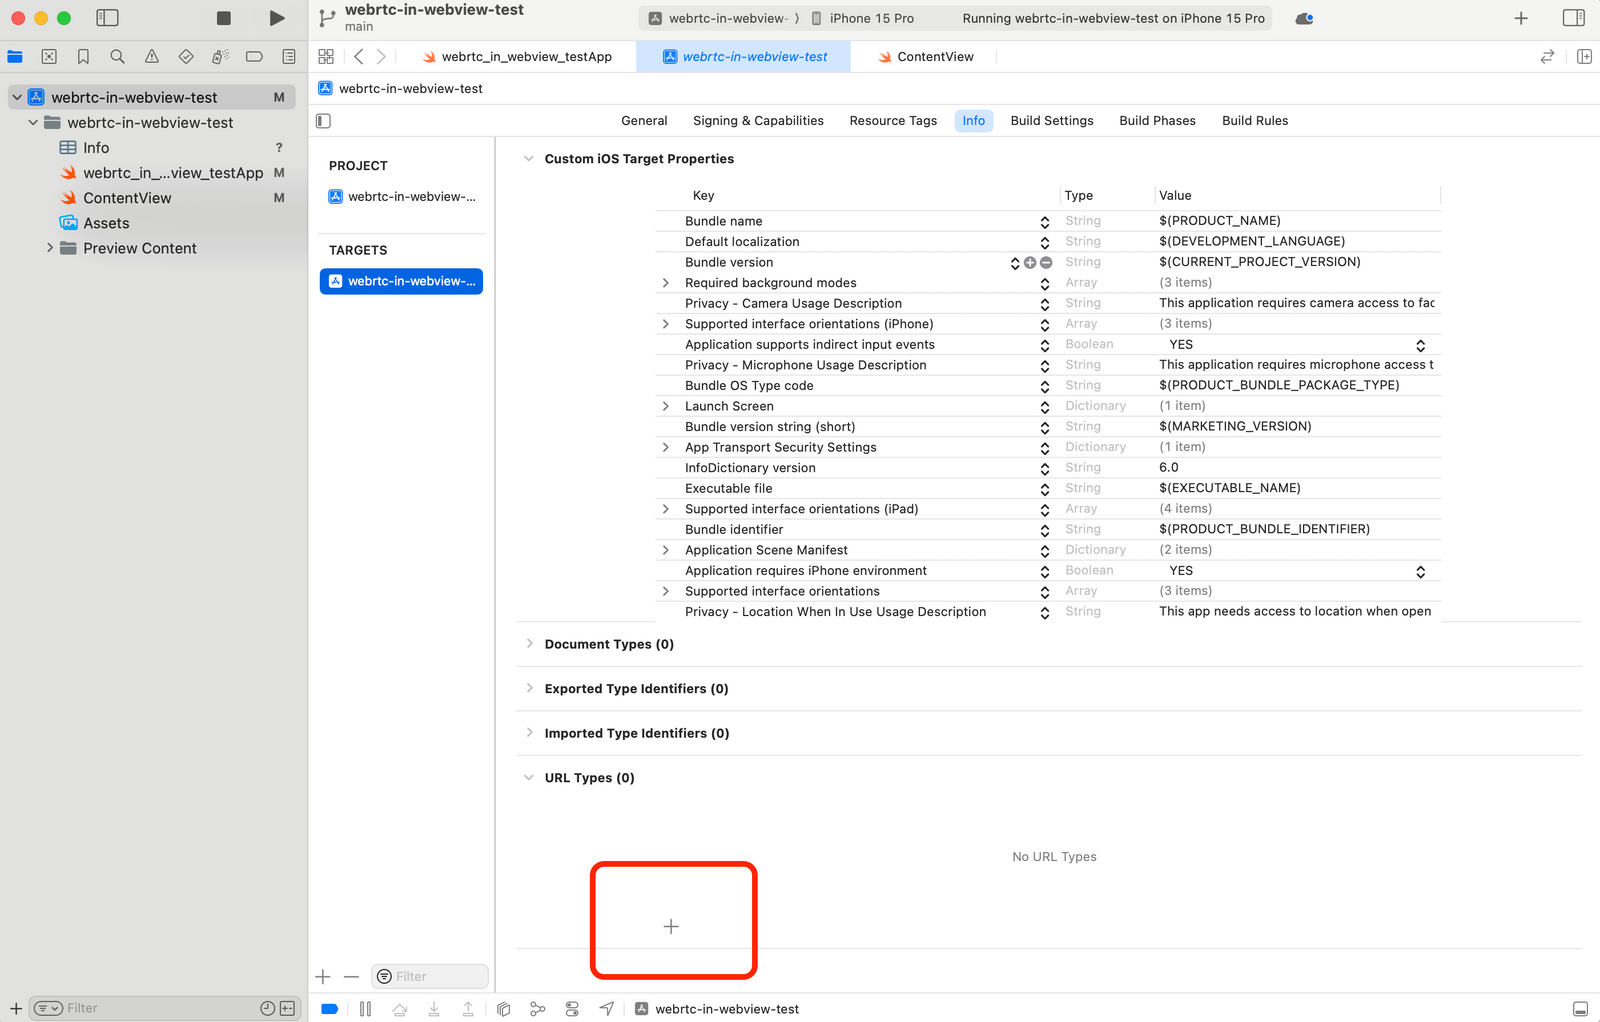Open Test navigator diamond icon
This screenshot has height=1022, width=1600.
186,57
